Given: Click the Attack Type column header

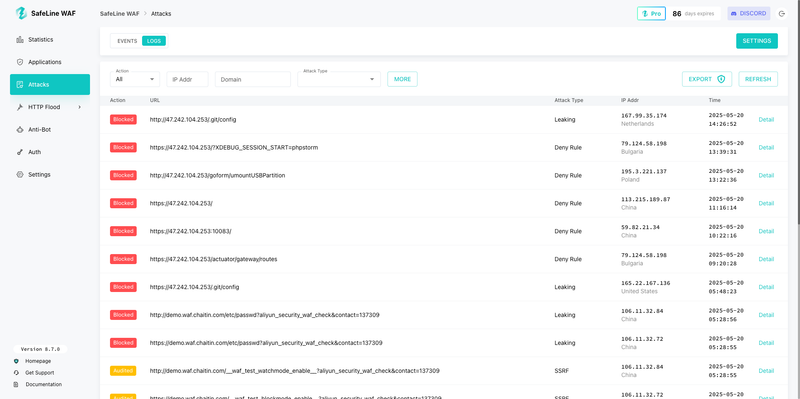Looking at the screenshot, I should pos(569,101).
